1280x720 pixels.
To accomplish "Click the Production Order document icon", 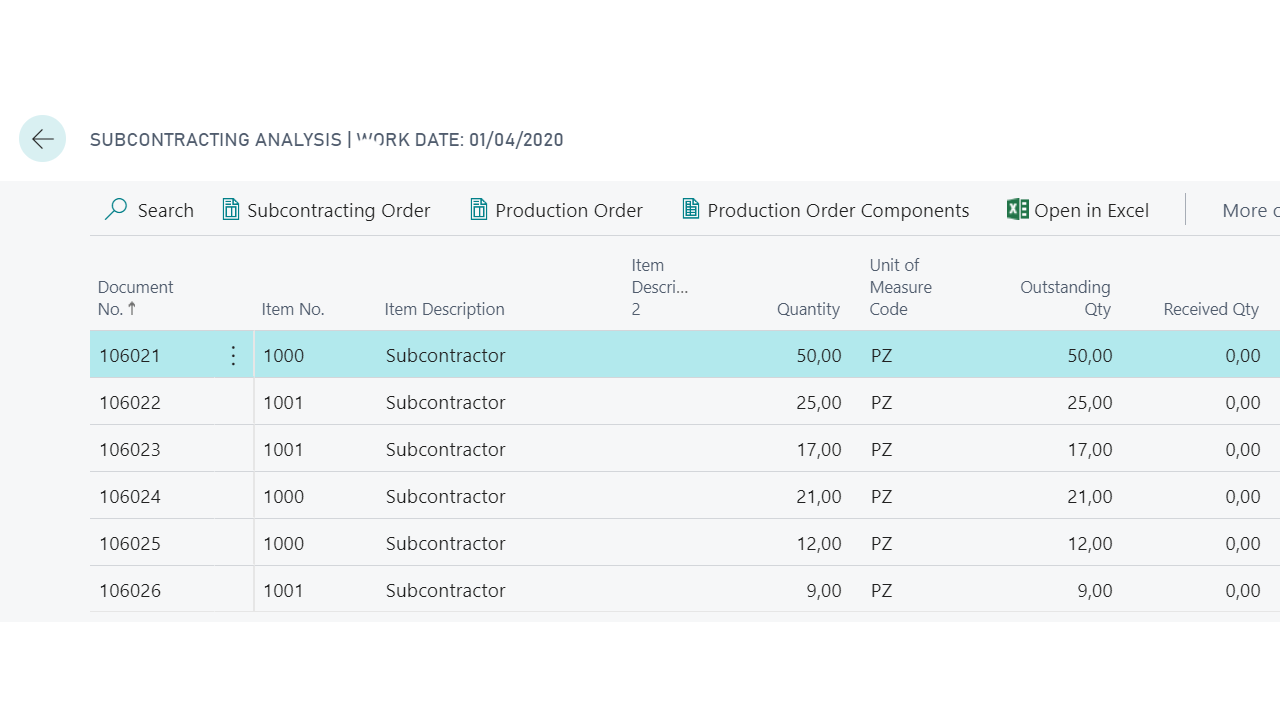I will click(x=479, y=209).
